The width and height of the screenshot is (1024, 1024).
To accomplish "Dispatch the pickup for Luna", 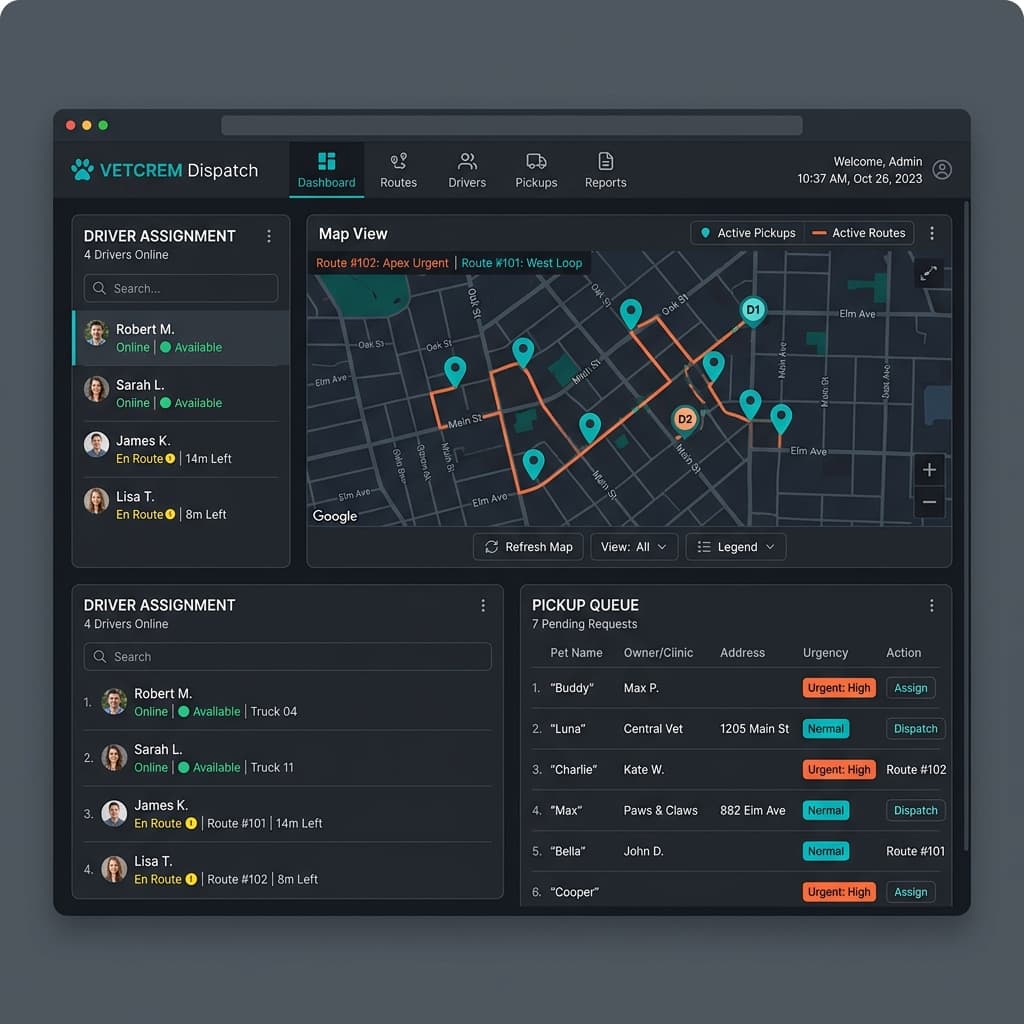I will point(915,729).
